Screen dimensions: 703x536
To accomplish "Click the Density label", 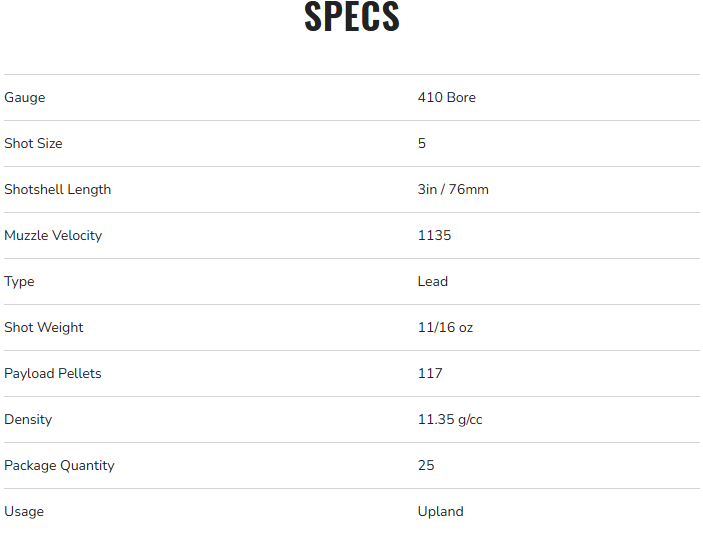I will [28, 420].
